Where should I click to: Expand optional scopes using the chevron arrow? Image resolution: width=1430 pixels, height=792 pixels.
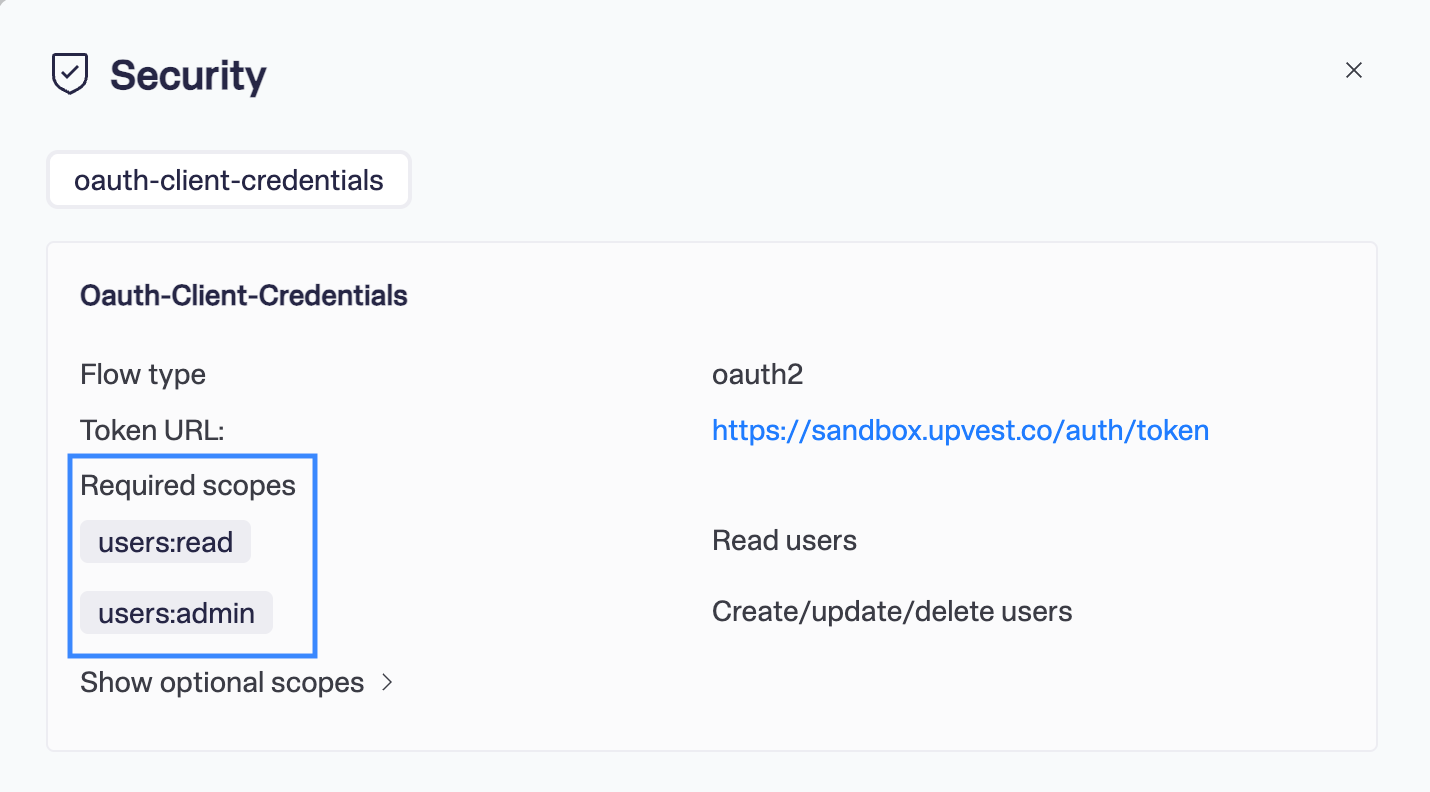(387, 683)
